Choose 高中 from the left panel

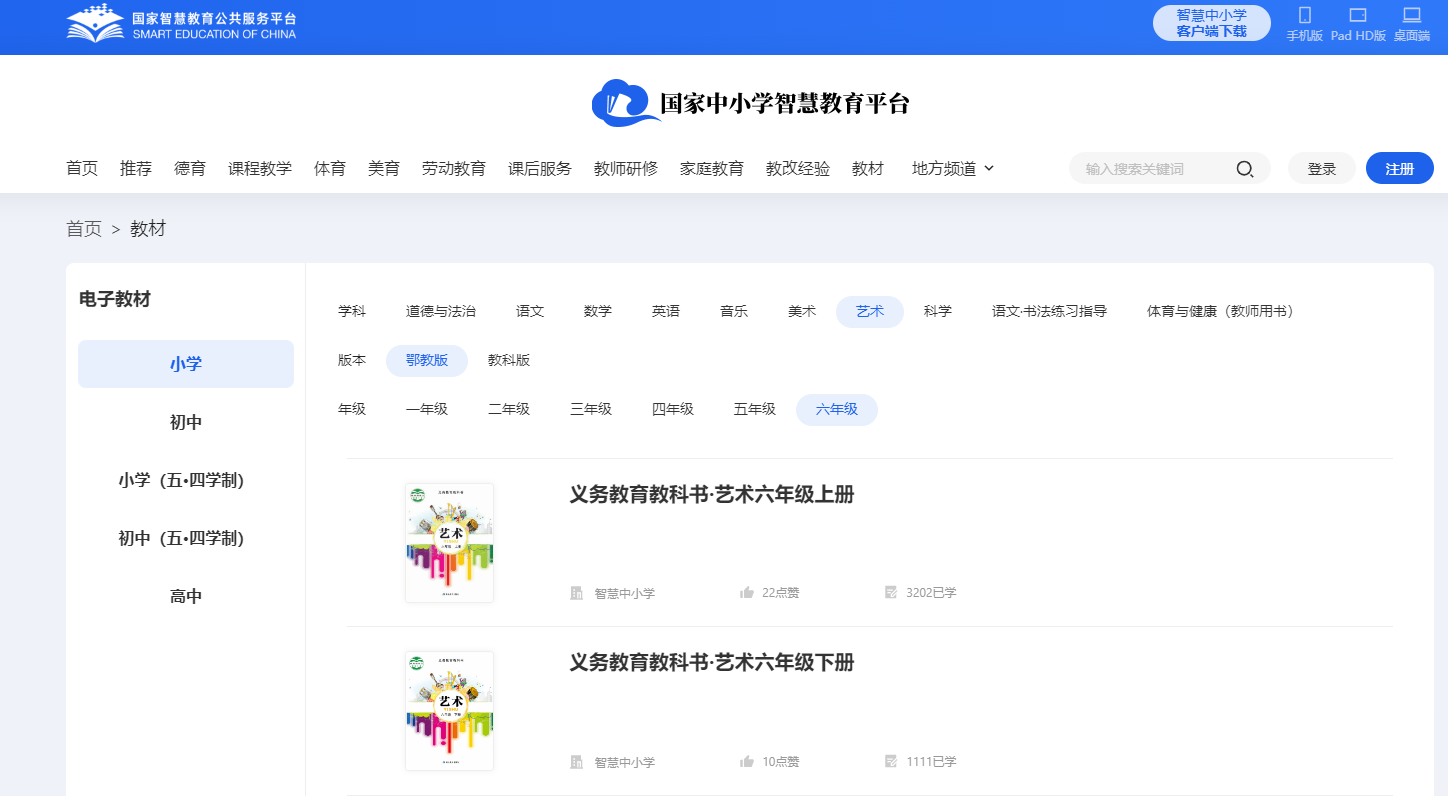pos(186,595)
